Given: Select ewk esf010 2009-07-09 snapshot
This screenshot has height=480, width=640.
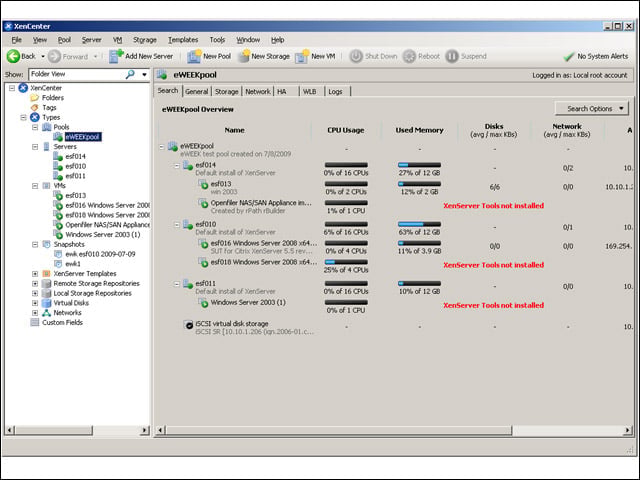Looking at the screenshot, I should click(100, 254).
